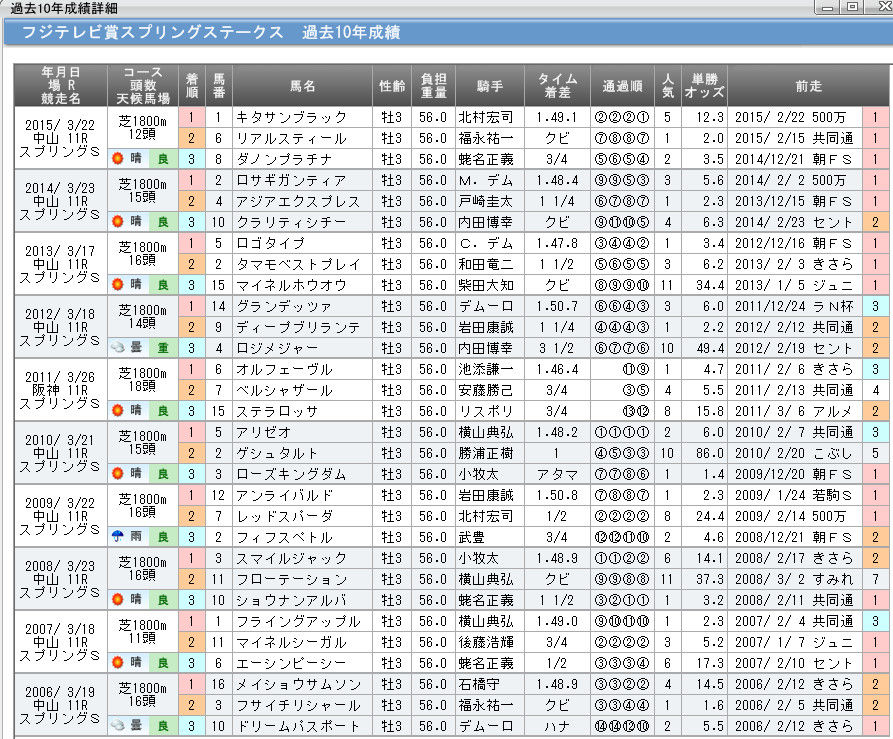
Task: Click the 通過順 column header
Action: pos(622,86)
